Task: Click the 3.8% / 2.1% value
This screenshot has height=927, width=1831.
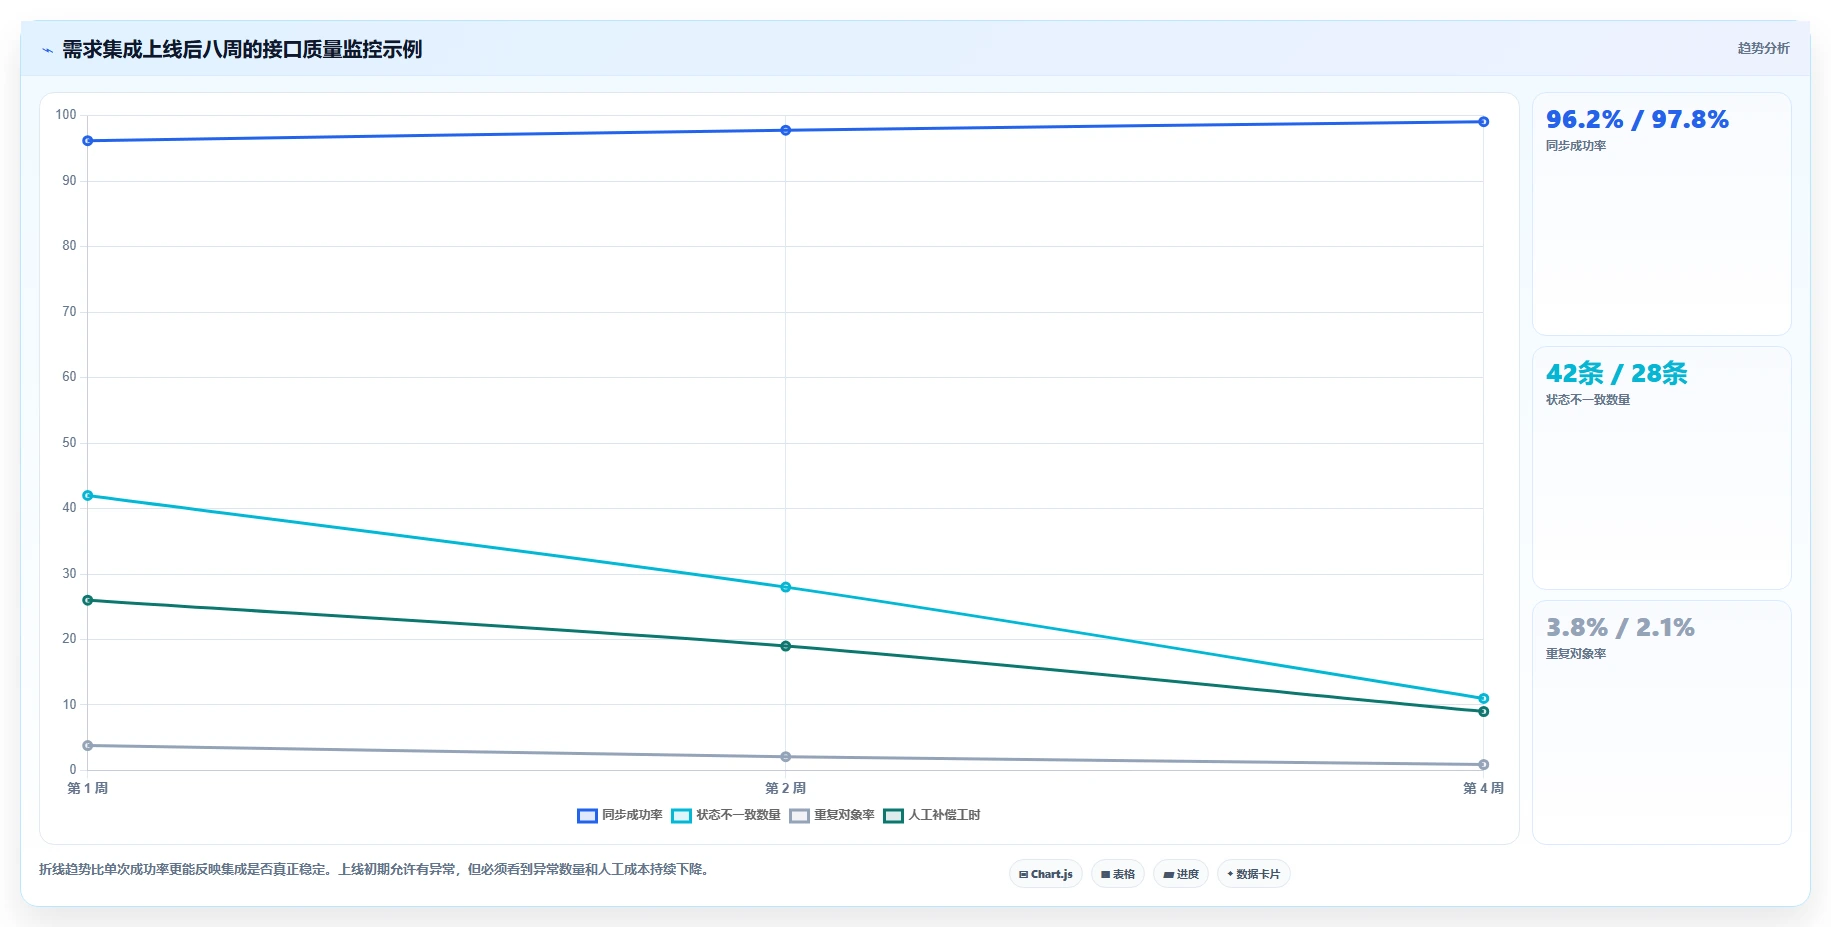Action: pos(1620,628)
